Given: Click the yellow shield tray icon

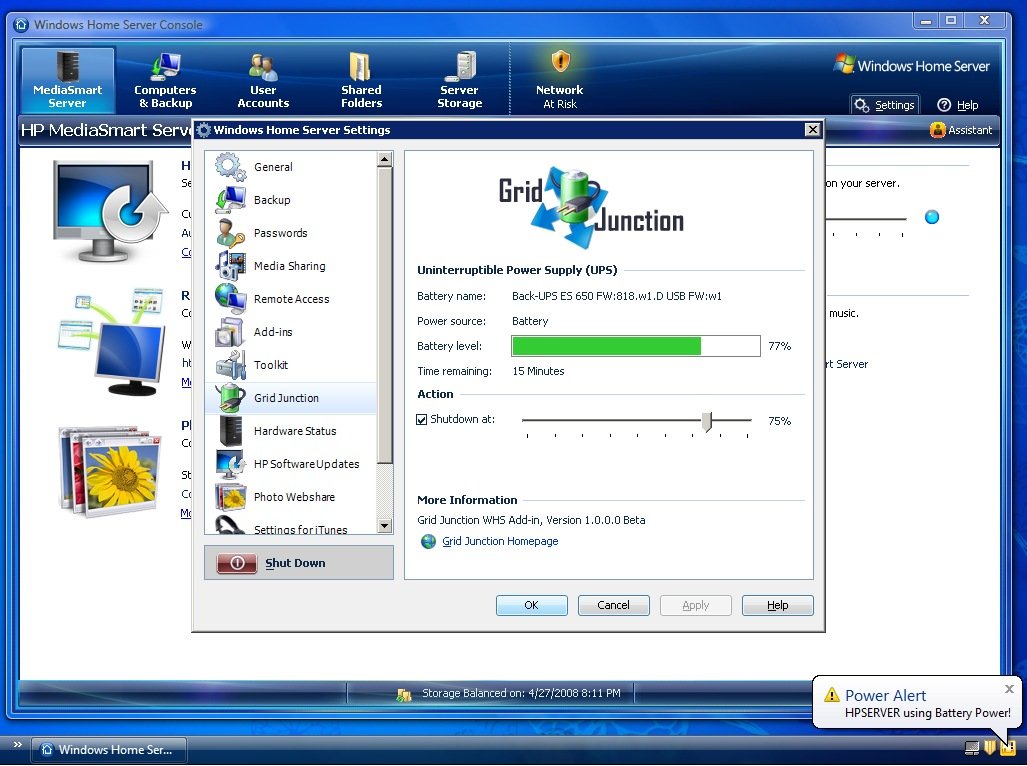Looking at the screenshot, I should [990, 747].
